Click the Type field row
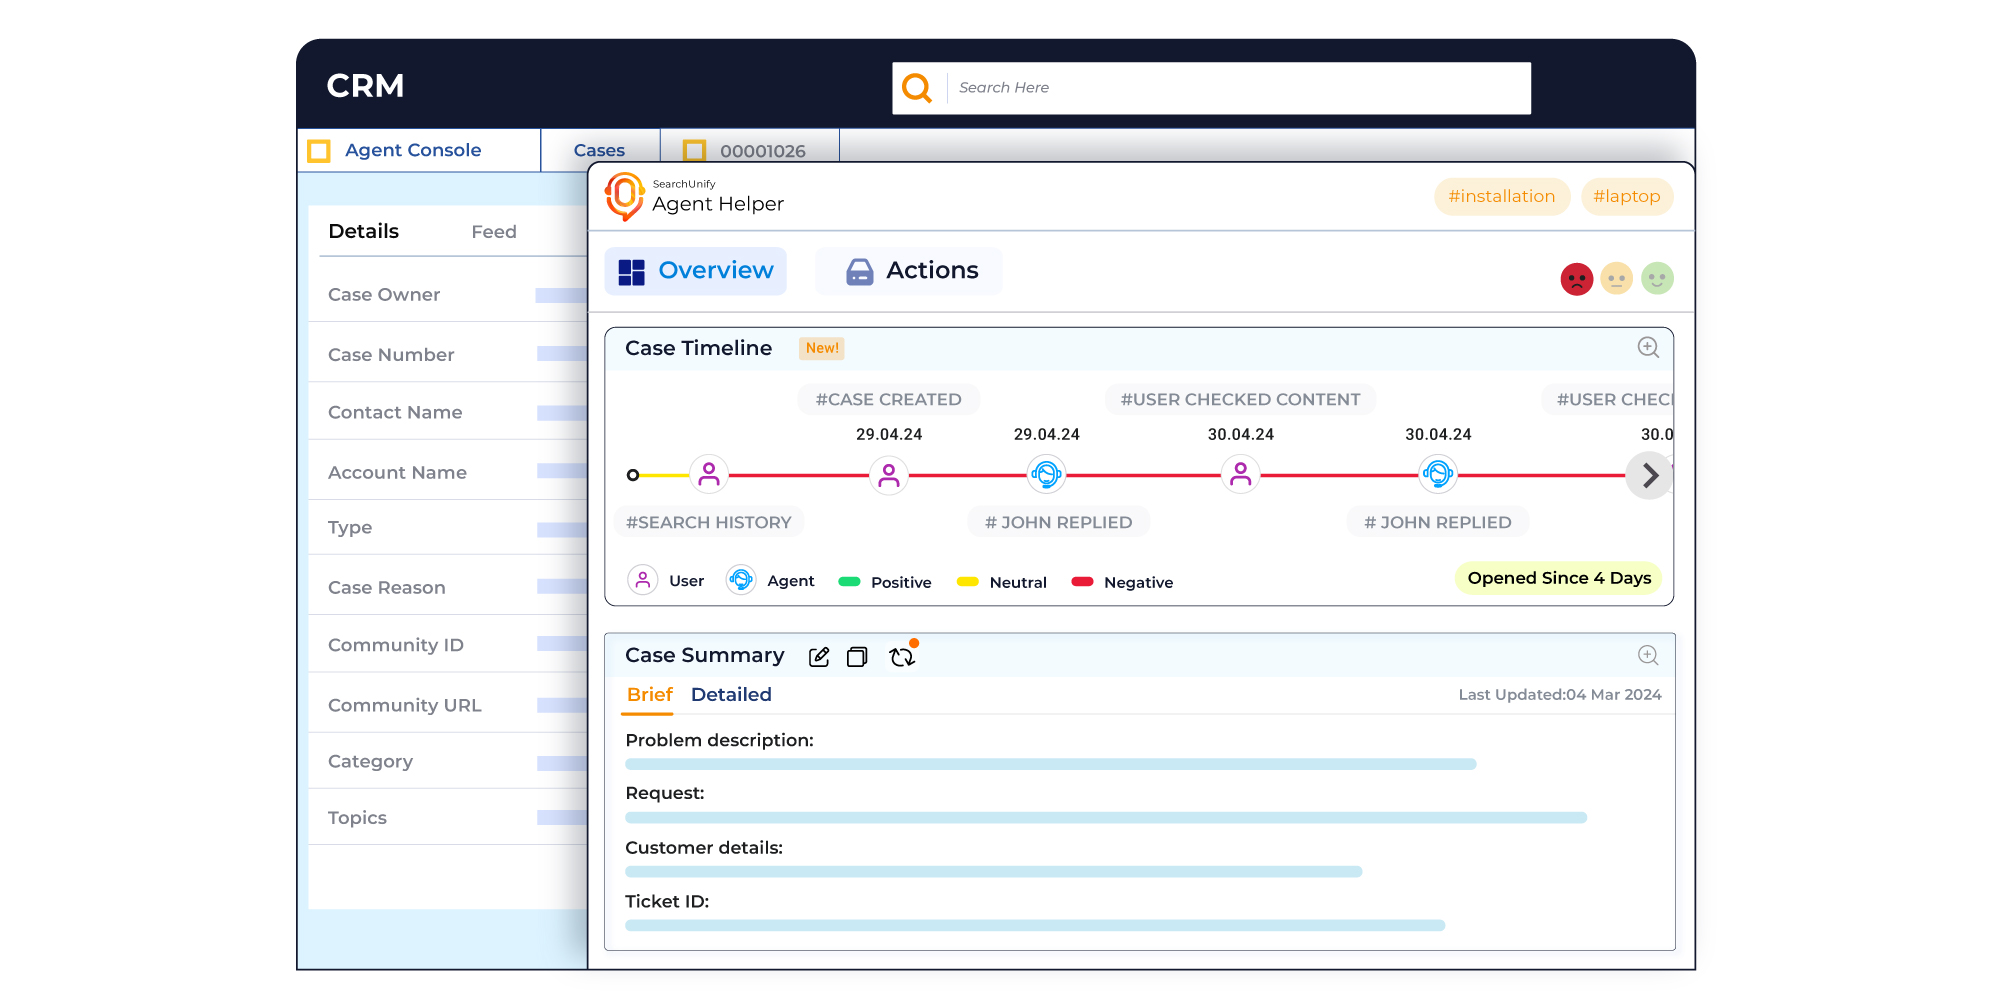The width and height of the screenshot is (2000, 1000). pyautogui.click(x=448, y=528)
